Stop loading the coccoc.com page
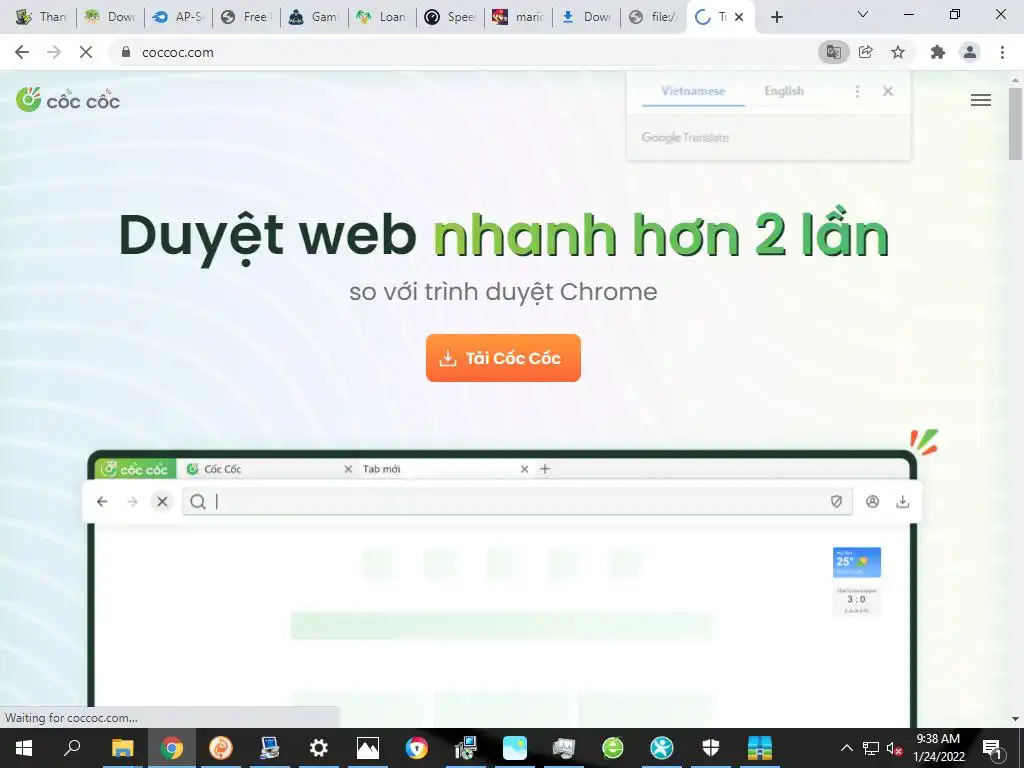Screen dimensions: 1024x768 (86, 52)
